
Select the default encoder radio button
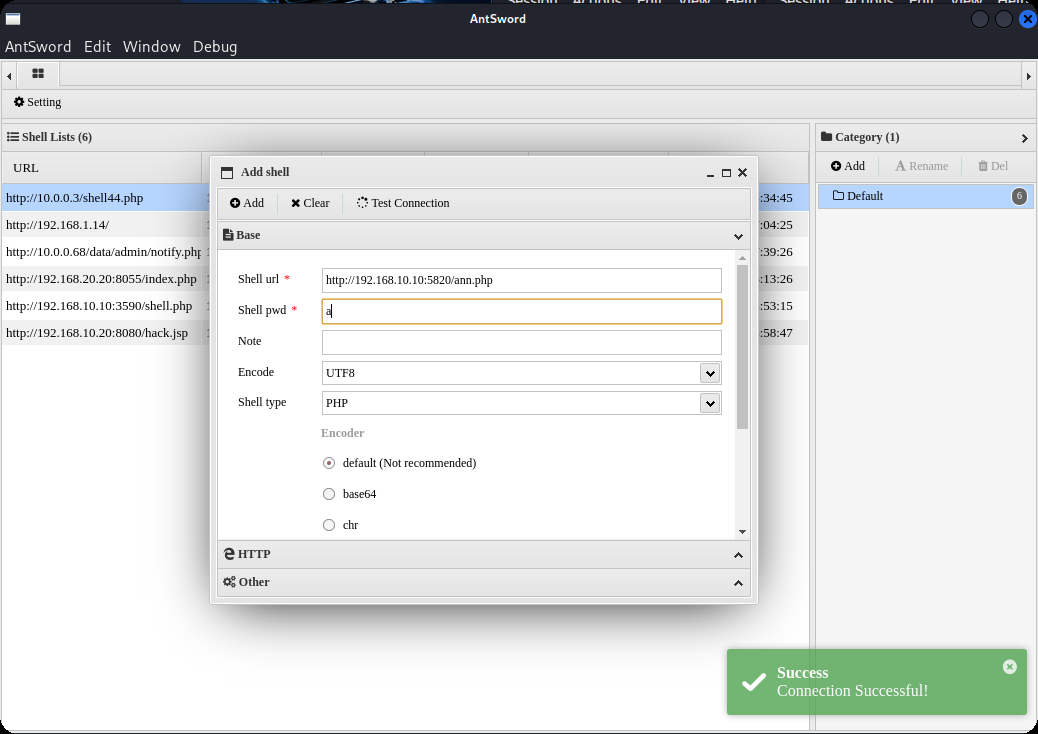pos(329,463)
